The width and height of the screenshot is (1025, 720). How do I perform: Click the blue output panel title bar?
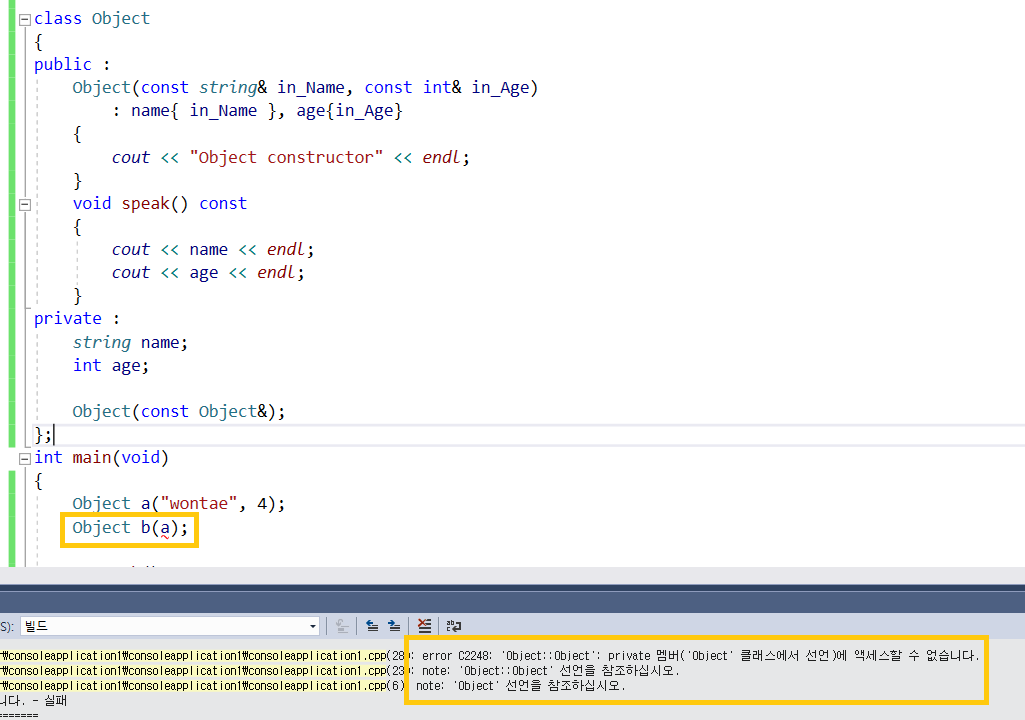[512, 598]
